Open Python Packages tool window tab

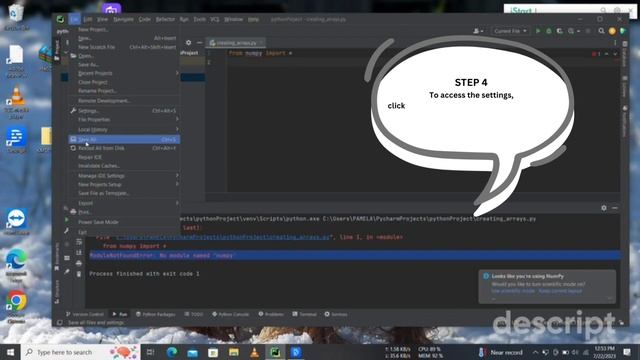click(x=156, y=314)
